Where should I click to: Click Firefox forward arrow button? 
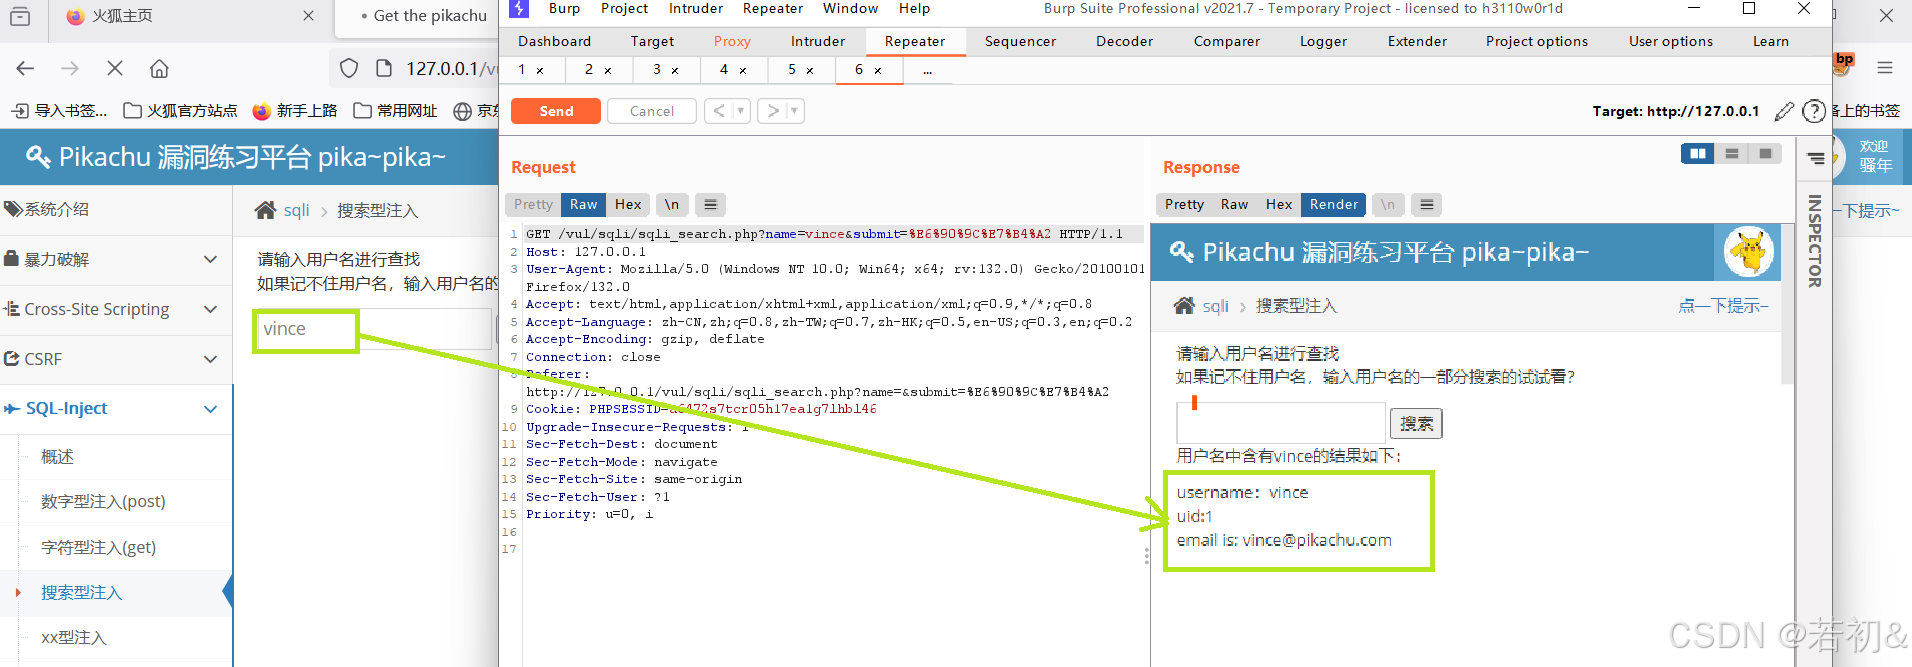point(70,68)
